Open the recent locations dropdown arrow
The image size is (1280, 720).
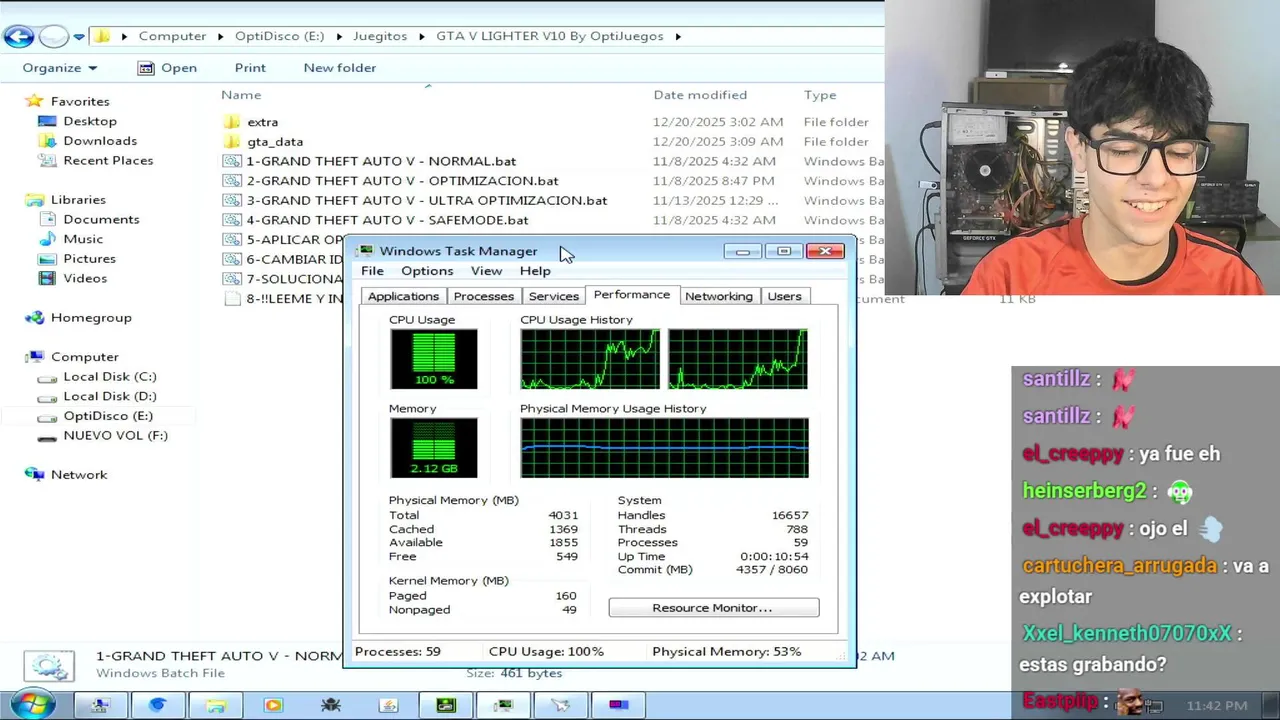pos(79,37)
